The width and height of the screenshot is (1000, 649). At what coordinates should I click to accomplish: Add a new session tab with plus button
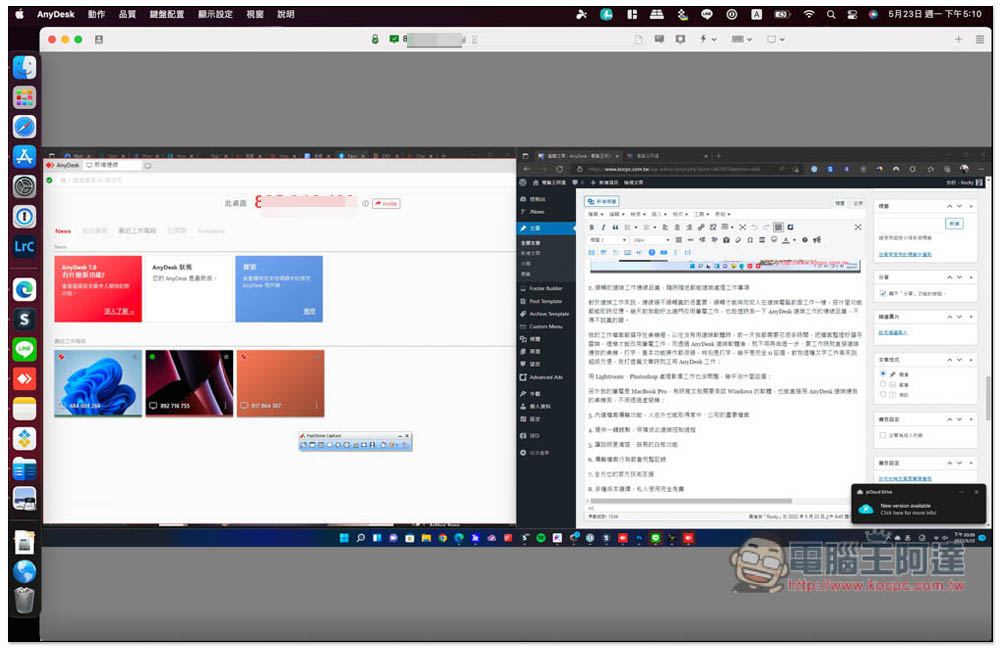coord(958,40)
